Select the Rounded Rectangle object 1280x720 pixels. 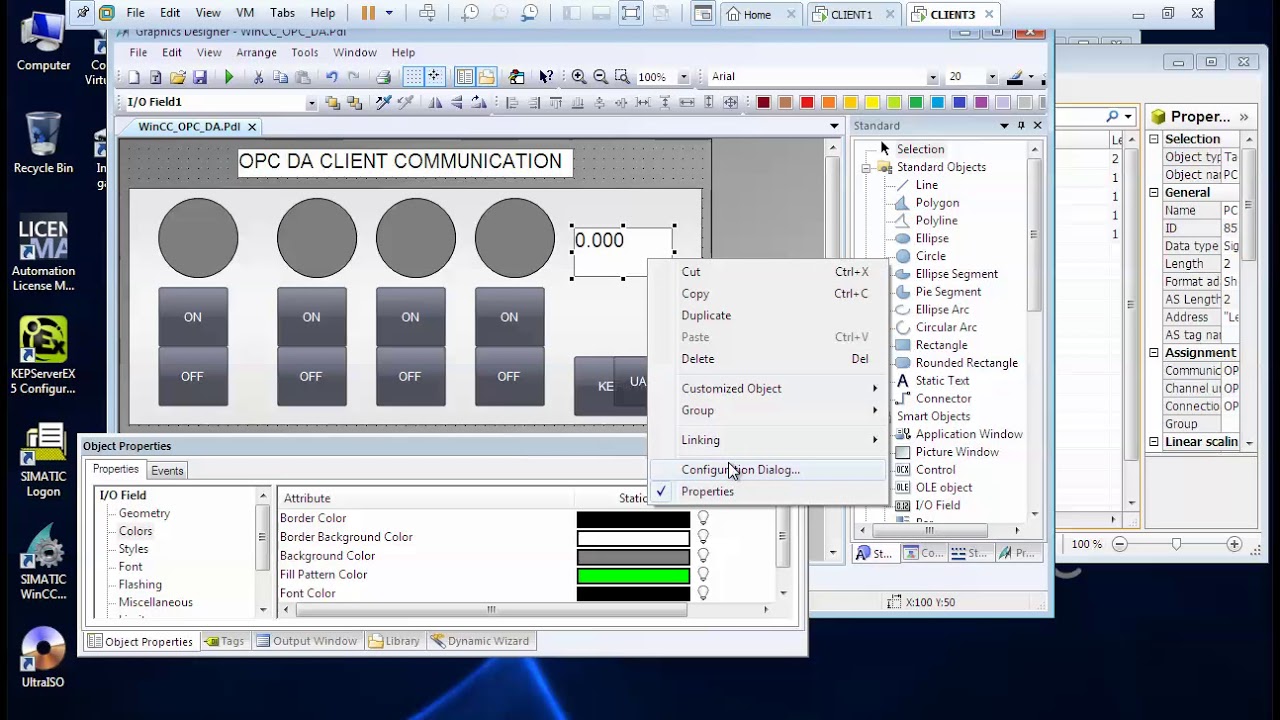pyautogui.click(x=966, y=363)
